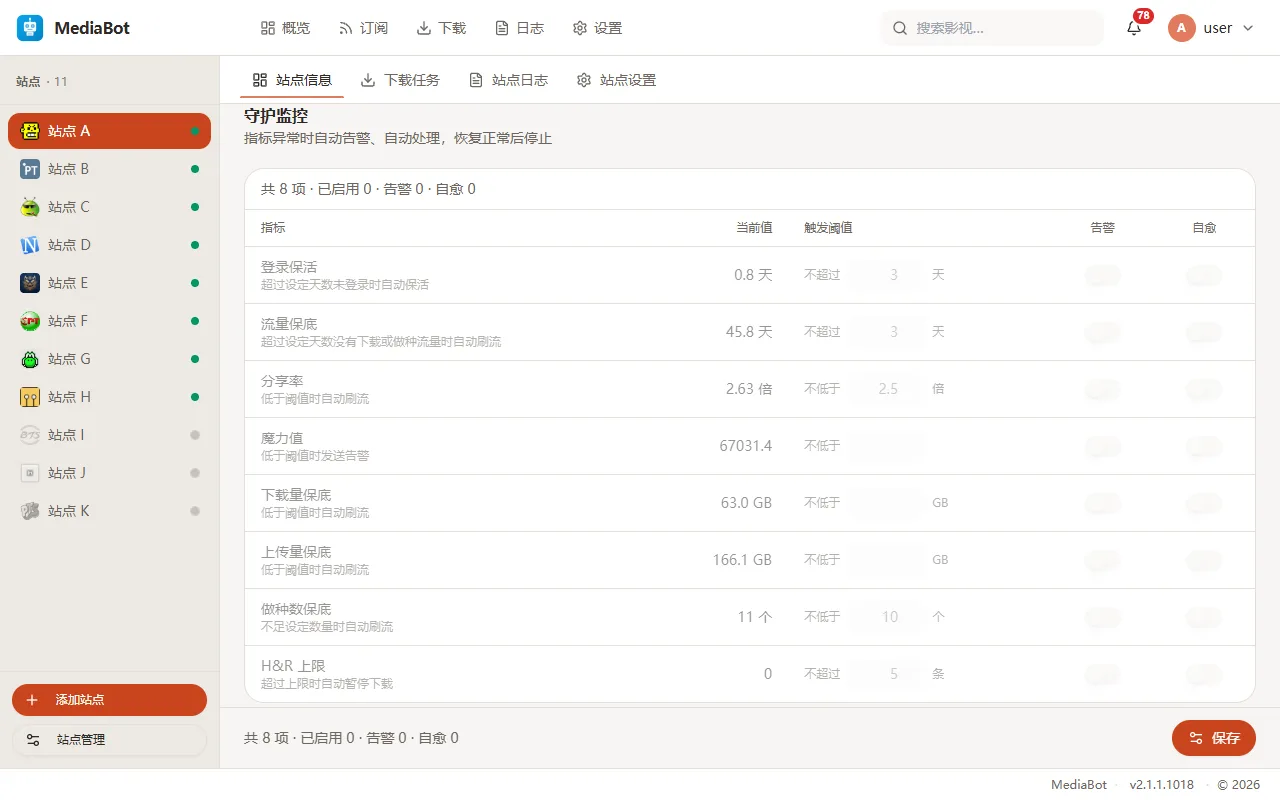Choose the 站点 E owl icon
The width and height of the screenshot is (1280, 800).
point(30,283)
